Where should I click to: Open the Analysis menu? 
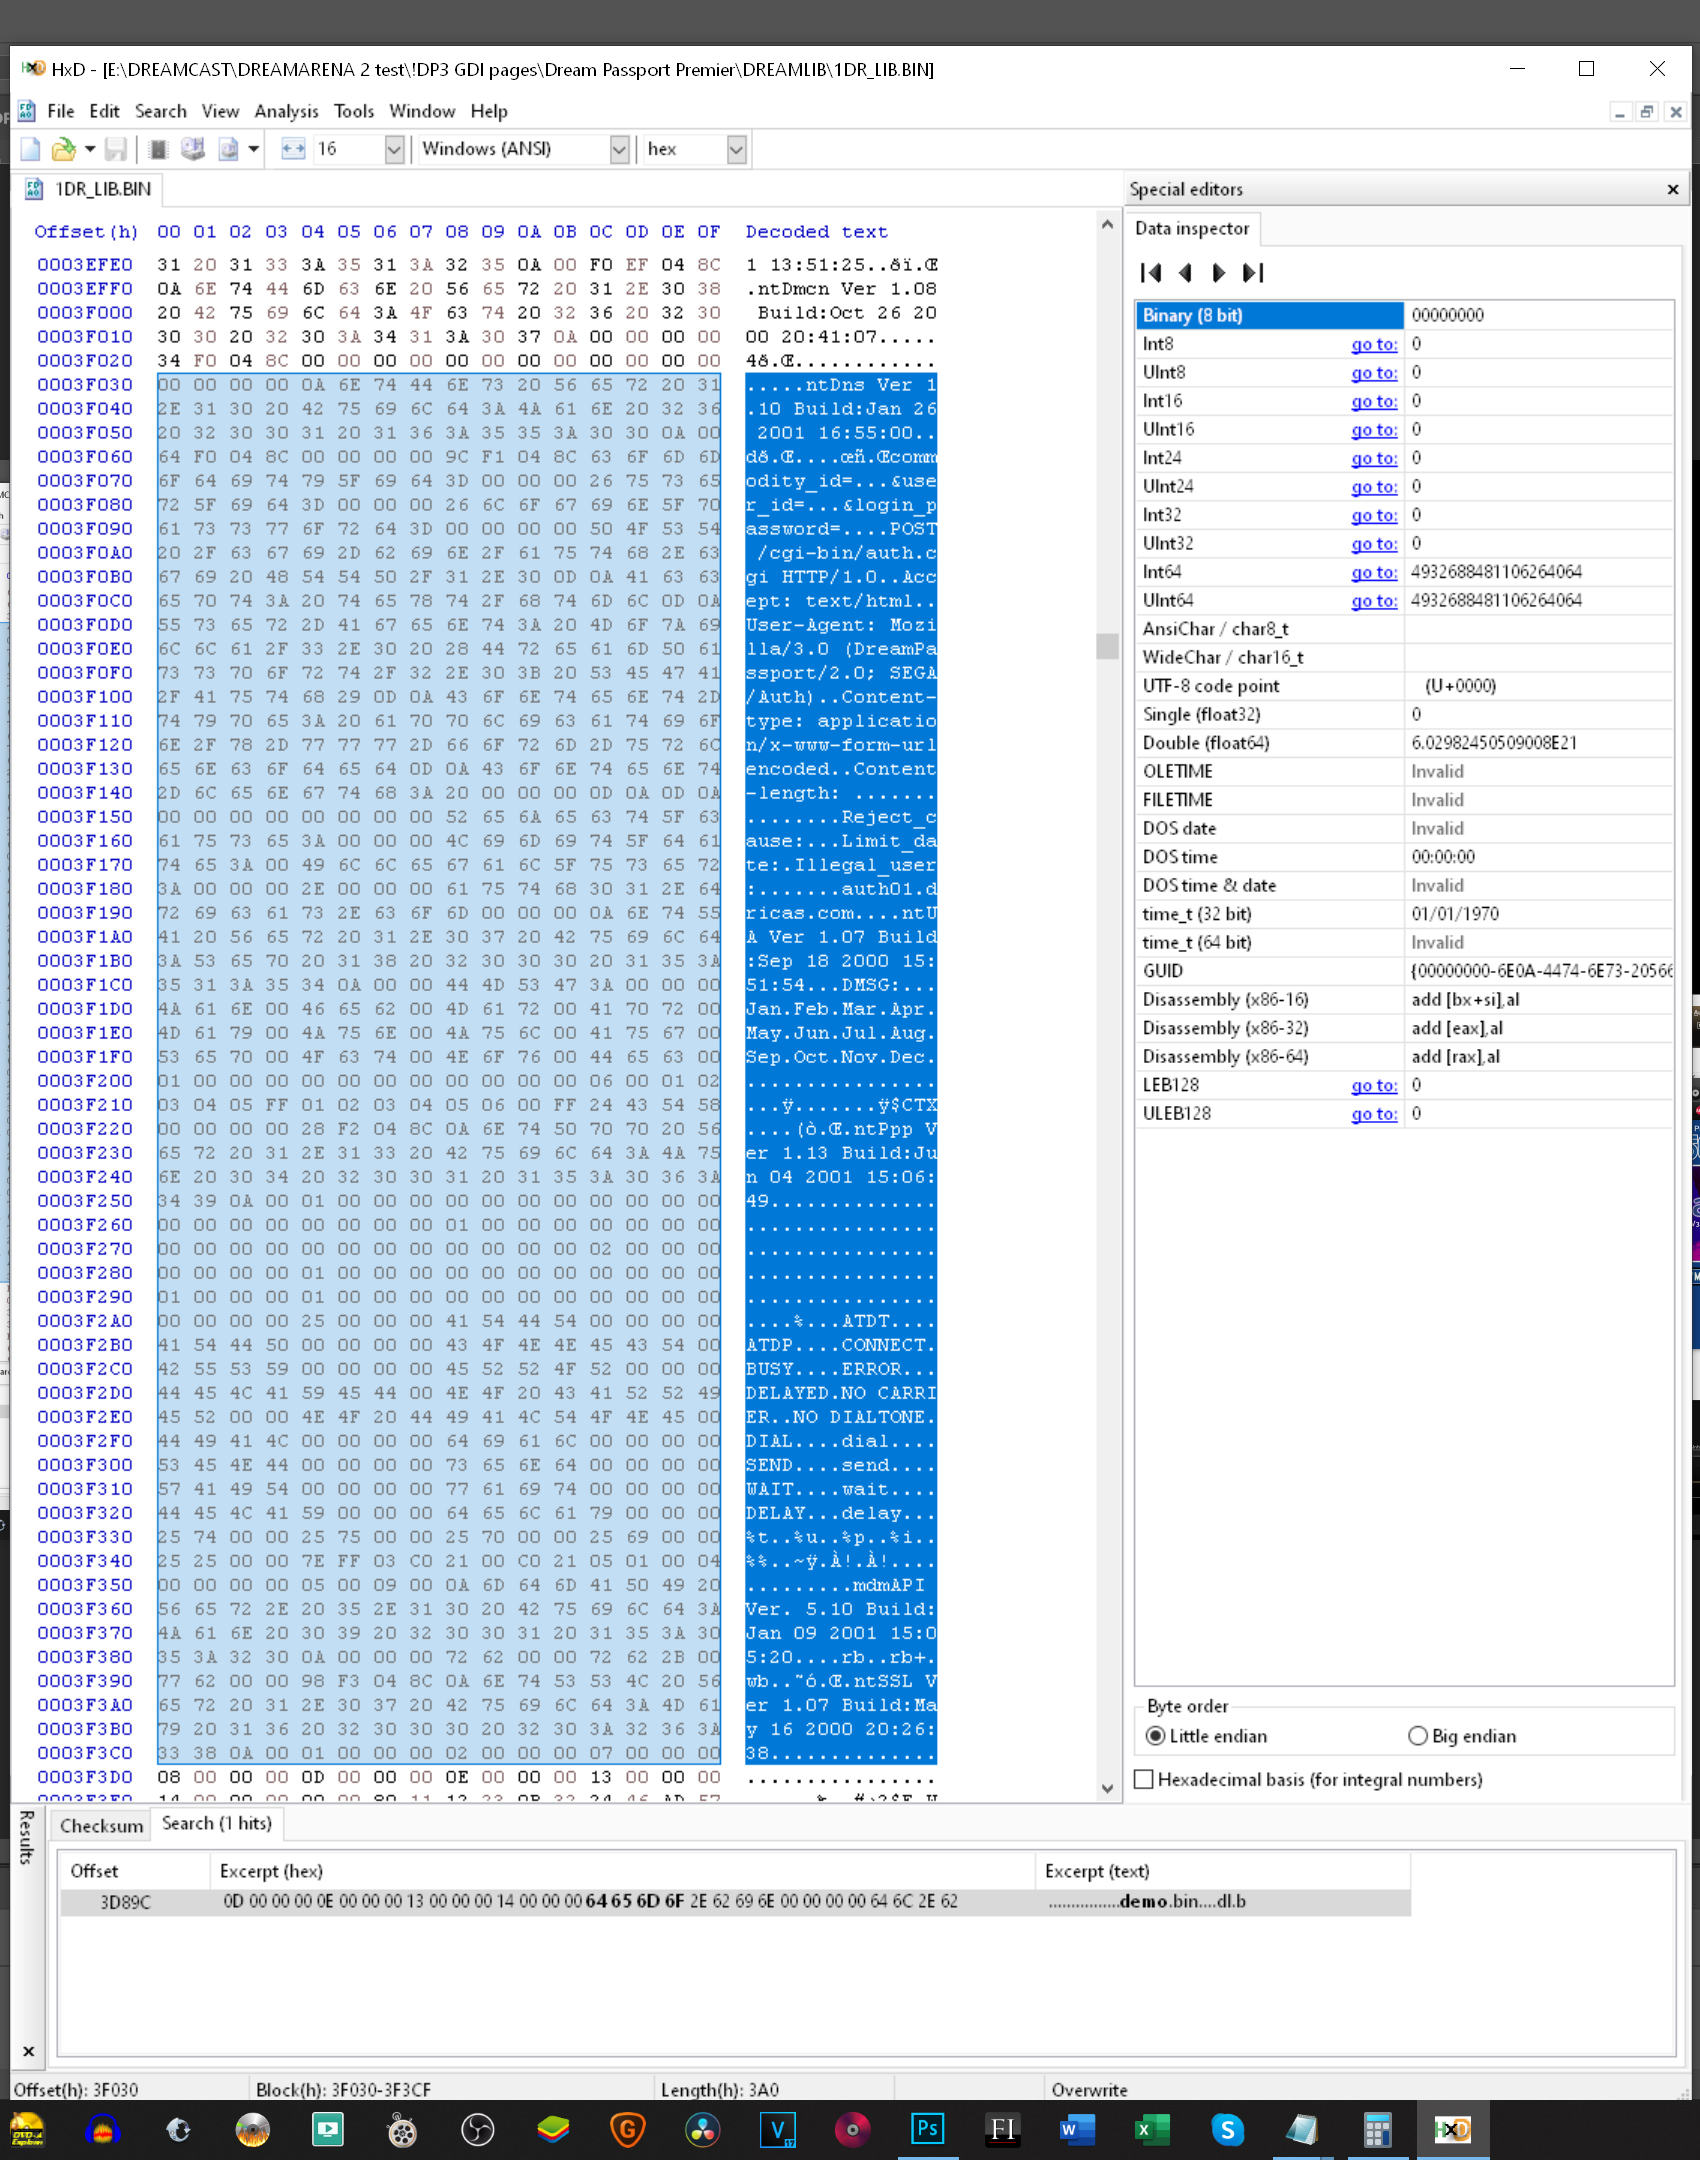point(286,111)
